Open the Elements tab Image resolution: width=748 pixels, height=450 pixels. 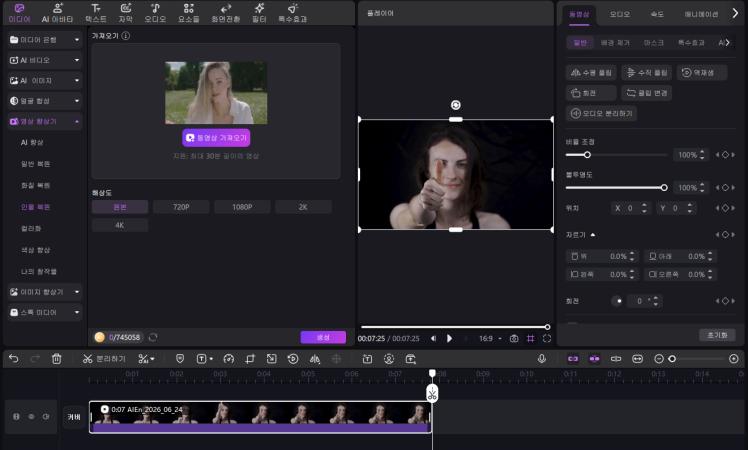[188, 13]
